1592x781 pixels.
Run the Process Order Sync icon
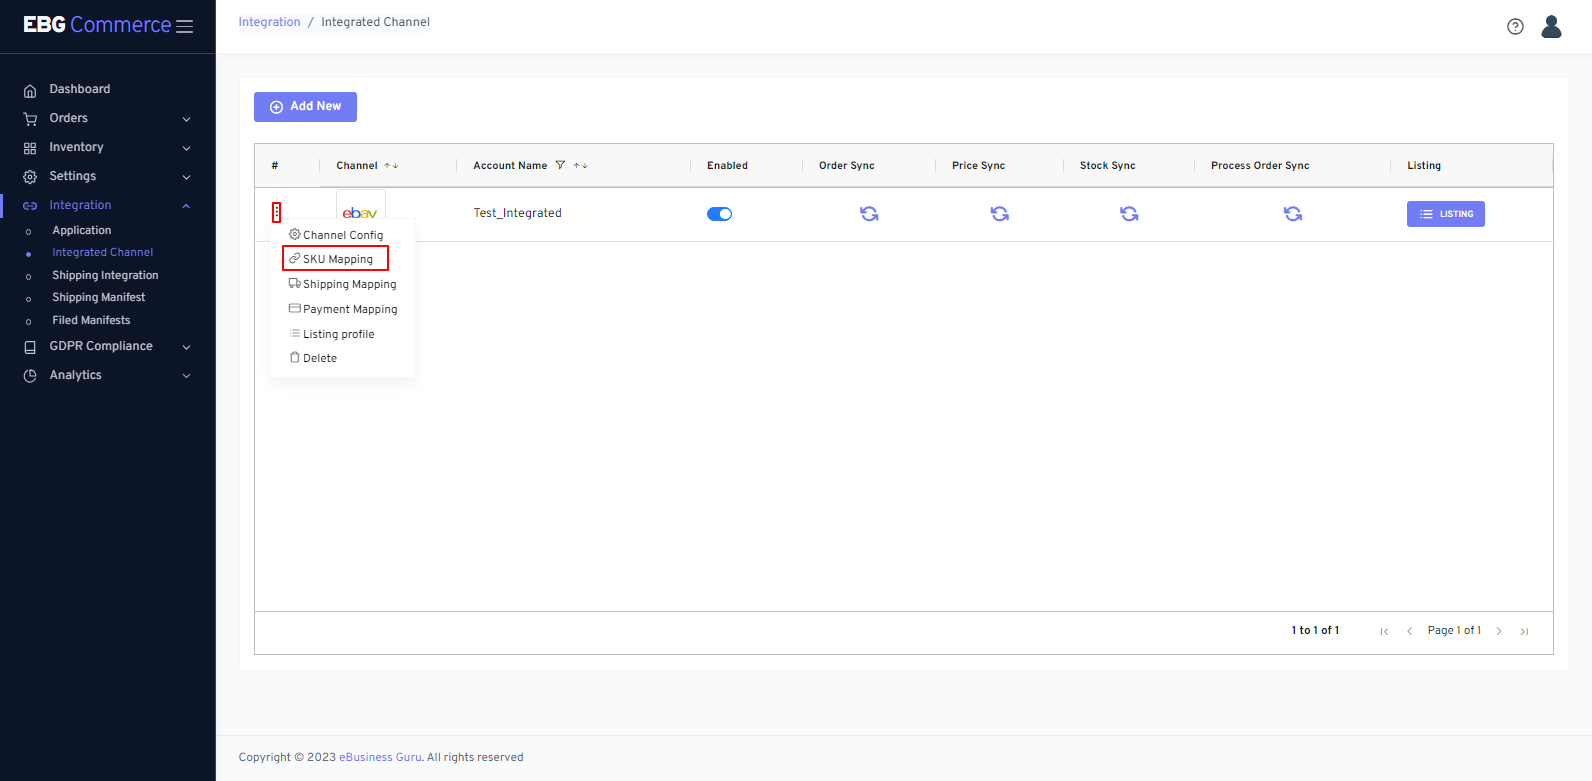coord(1292,214)
